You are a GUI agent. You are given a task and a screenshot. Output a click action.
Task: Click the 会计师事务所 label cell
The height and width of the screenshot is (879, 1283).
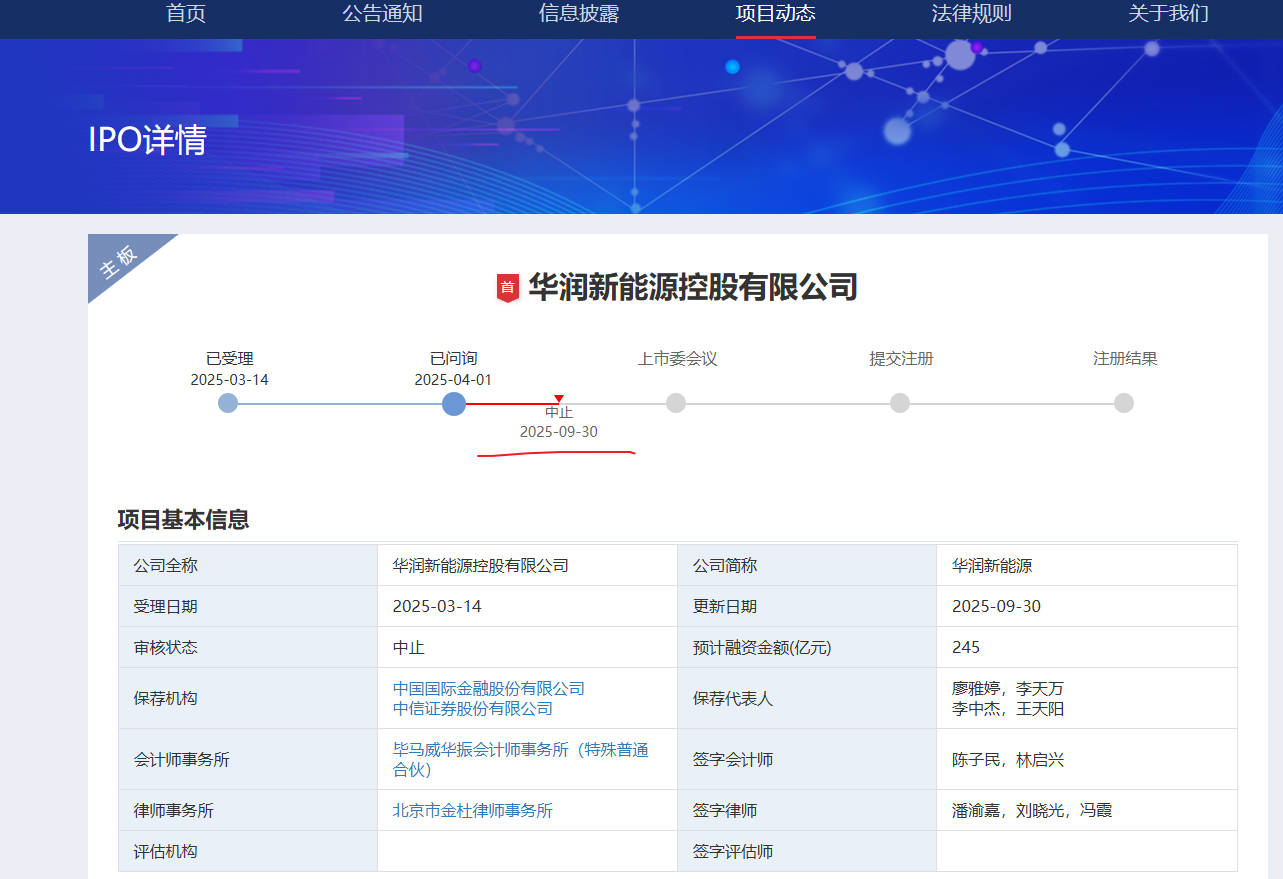[248, 759]
